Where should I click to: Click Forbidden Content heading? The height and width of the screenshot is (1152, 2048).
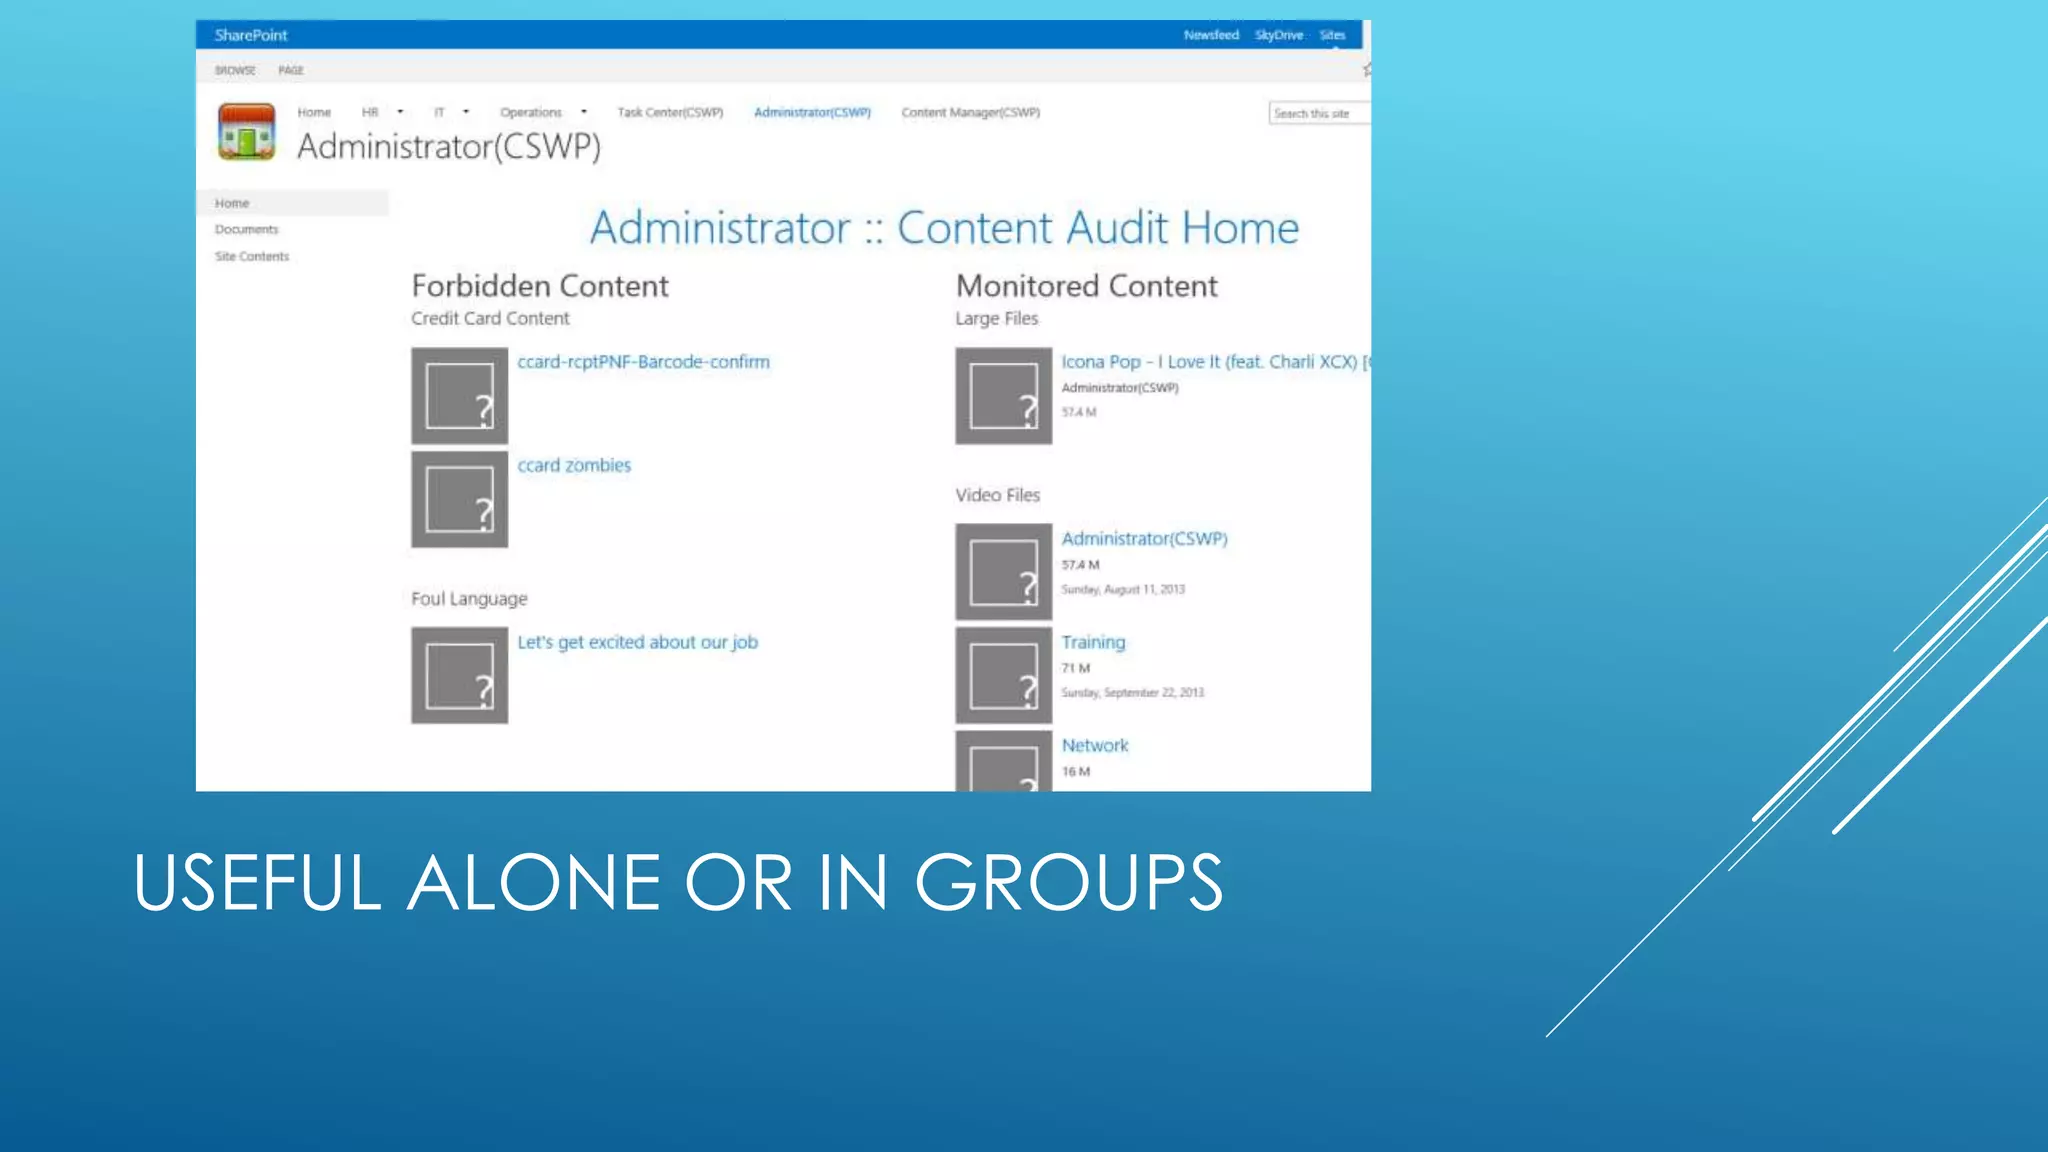(x=540, y=286)
